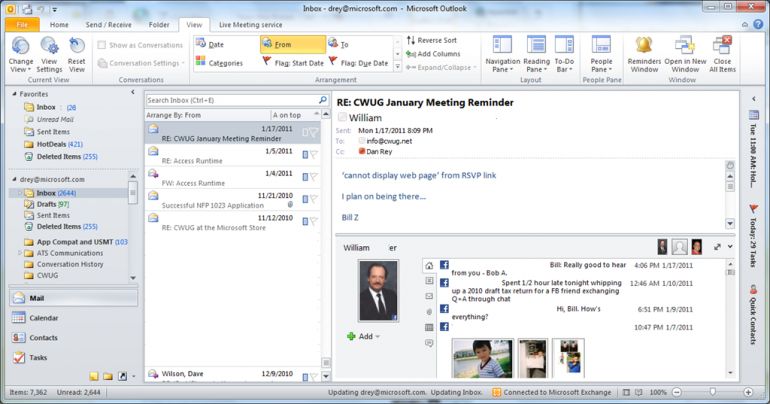Flag the 1/5/2011 Access Runtime message
This screenshot has height=404, width=770.
pyautogui.click(x=314, y=155)
